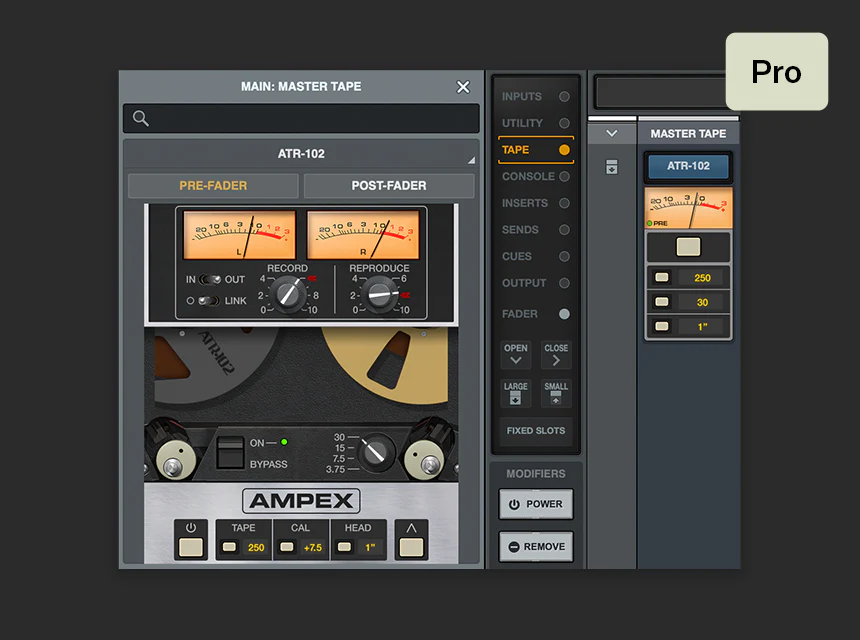The width and height of the screenshot is (860, 640).
Task: Turn the tape speed selector knob
Action: click(x=376, y=452)
